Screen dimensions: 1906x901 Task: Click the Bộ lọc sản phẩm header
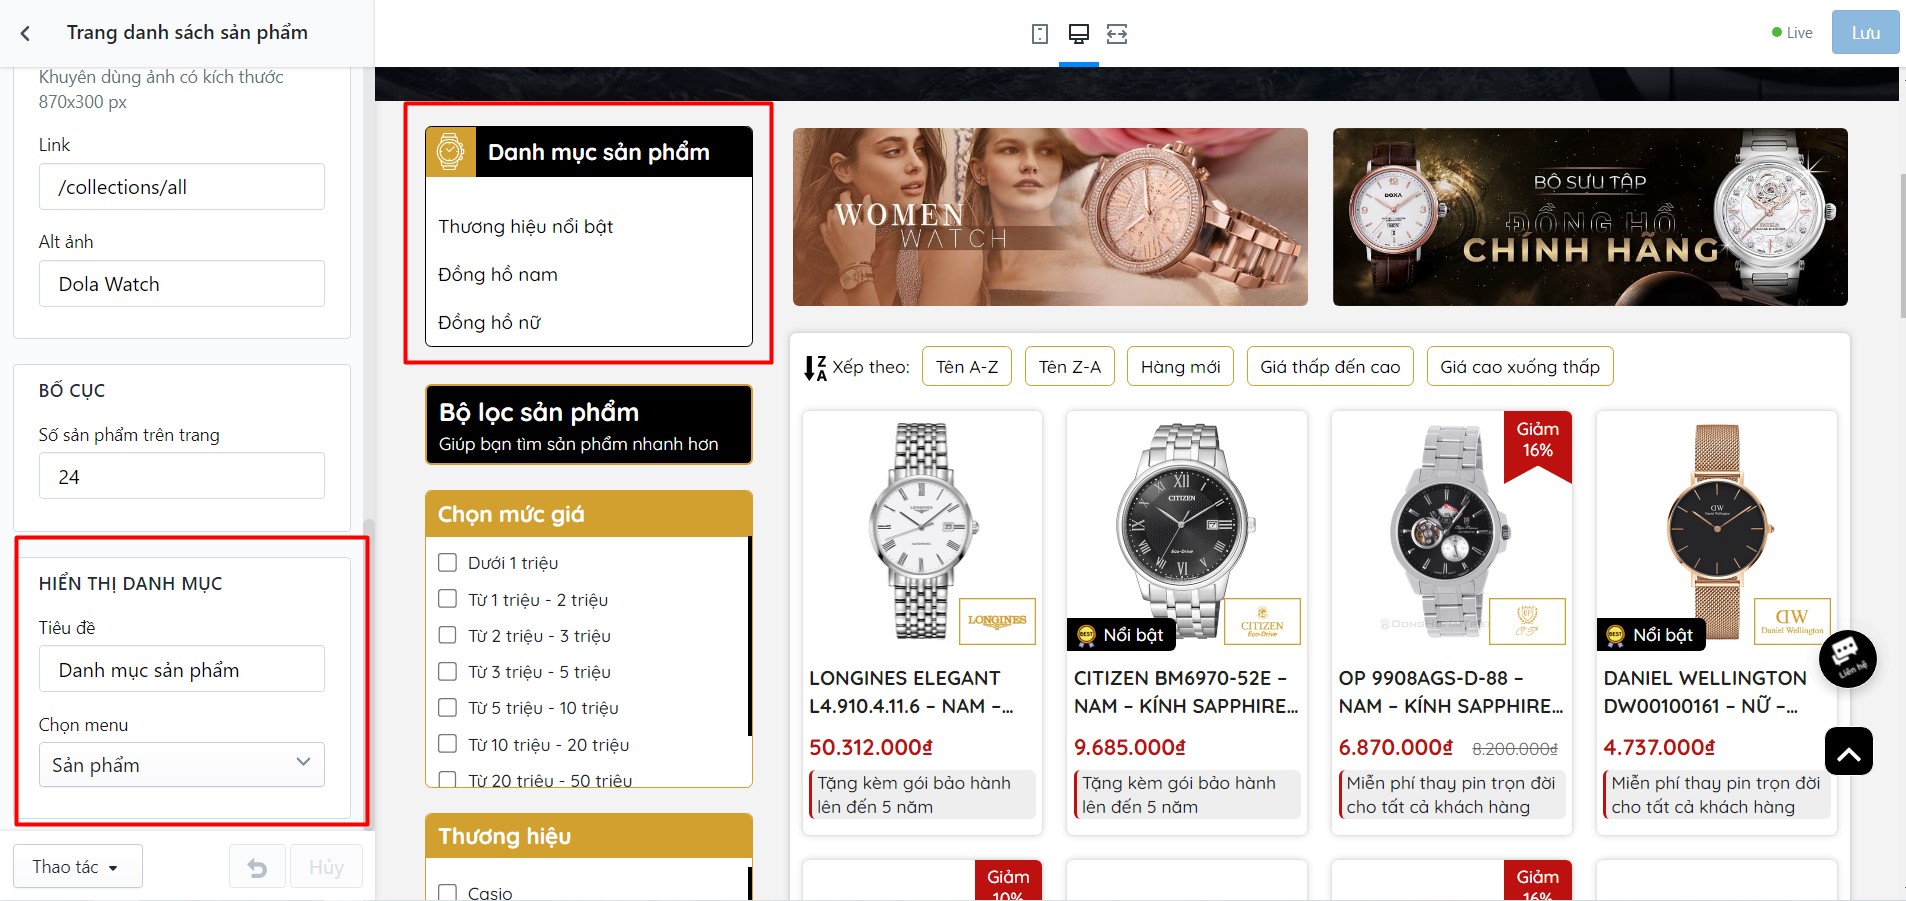point(588,425)
